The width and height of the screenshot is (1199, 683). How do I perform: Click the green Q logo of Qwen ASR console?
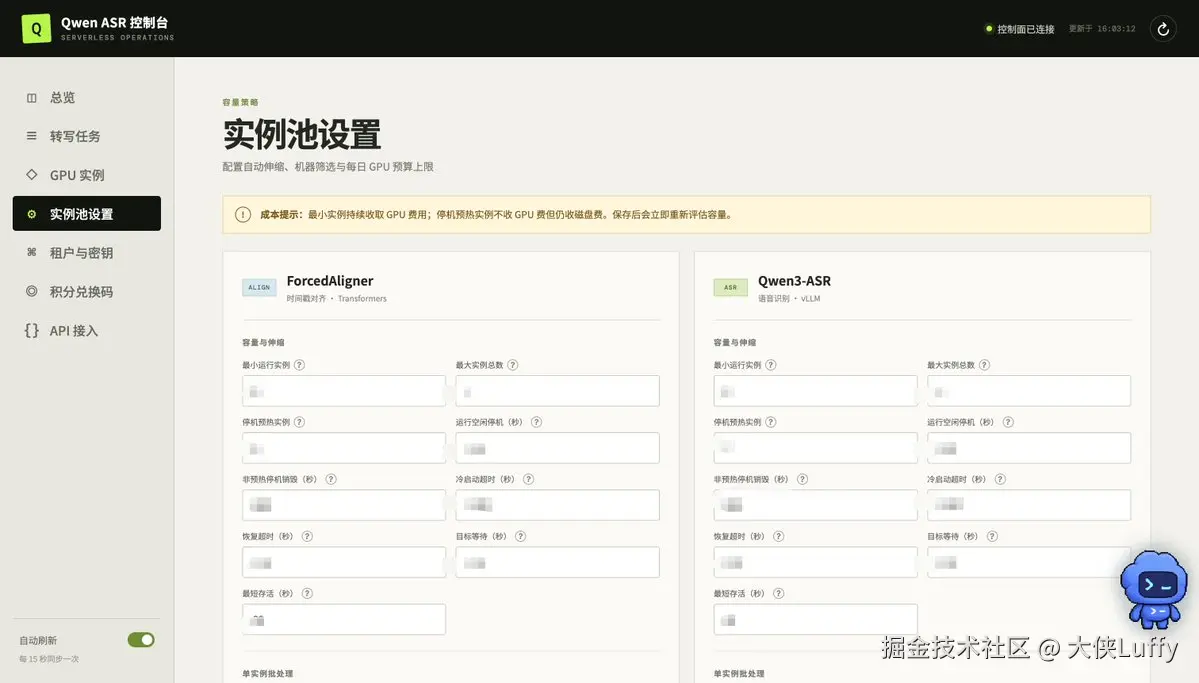tap(36, 28)
